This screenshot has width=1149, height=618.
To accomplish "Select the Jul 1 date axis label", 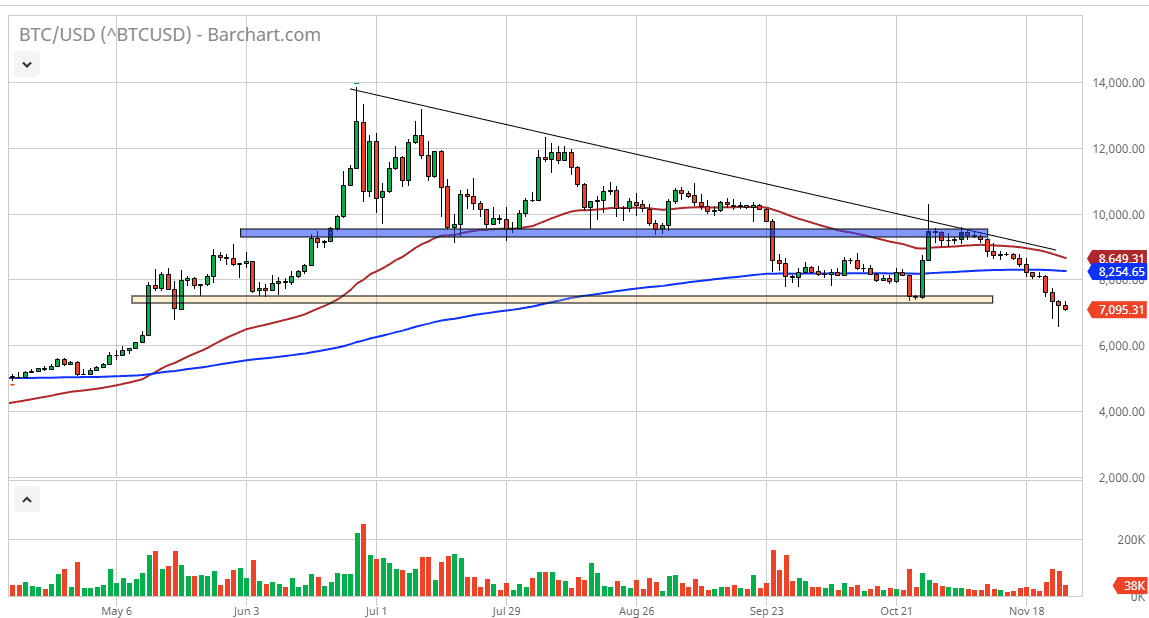I will (375, 610).
